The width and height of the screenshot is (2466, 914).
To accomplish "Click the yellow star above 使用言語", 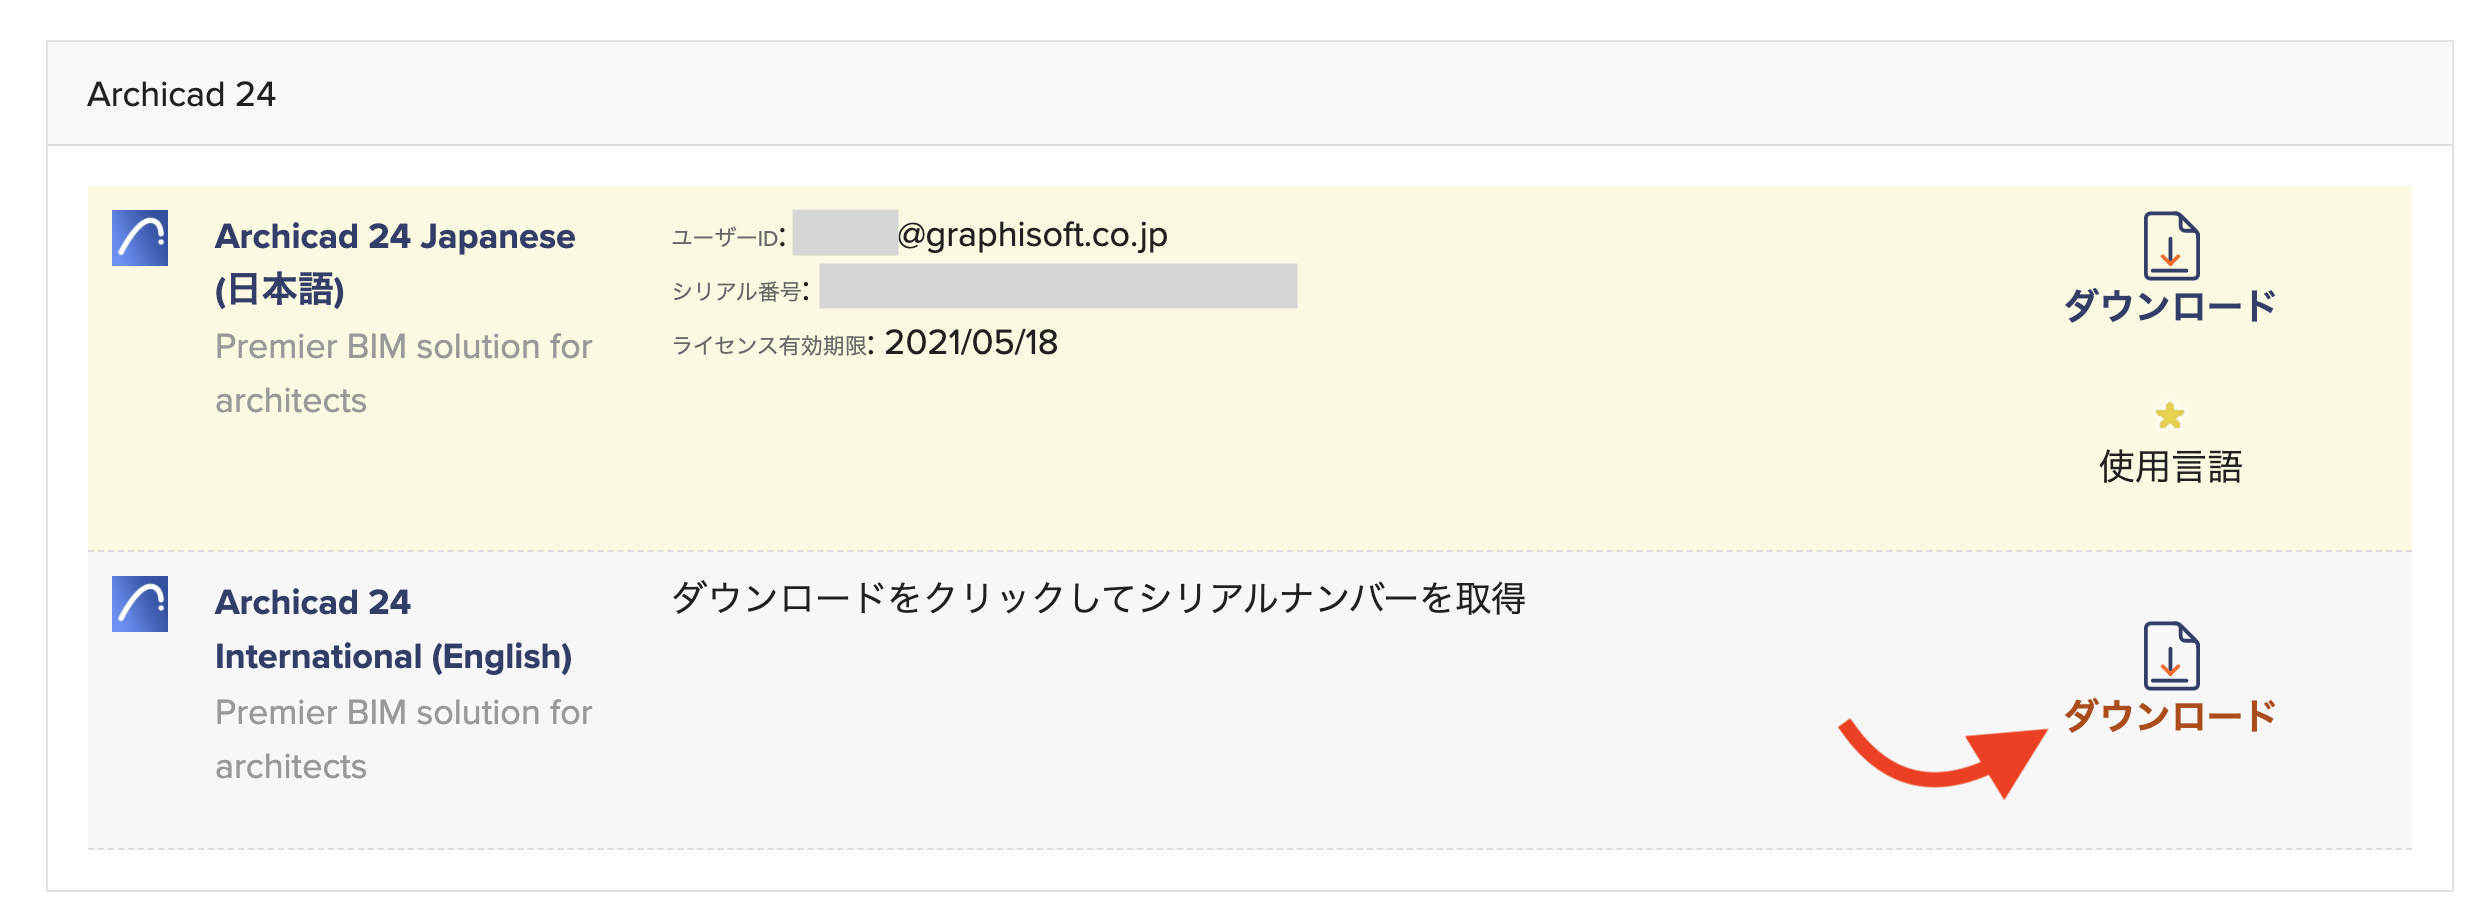I will 2169,415.
